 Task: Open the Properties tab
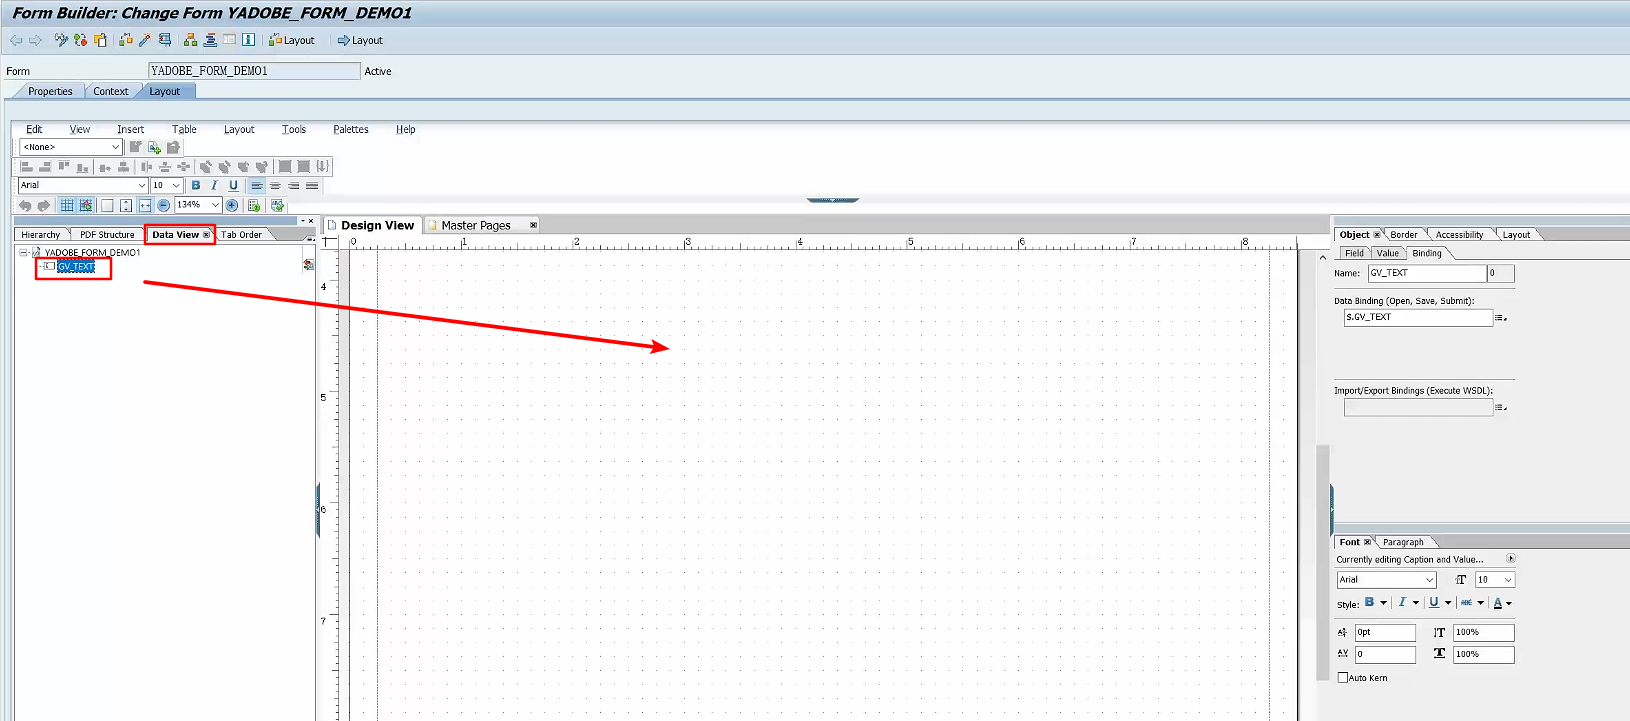[50, 91]
